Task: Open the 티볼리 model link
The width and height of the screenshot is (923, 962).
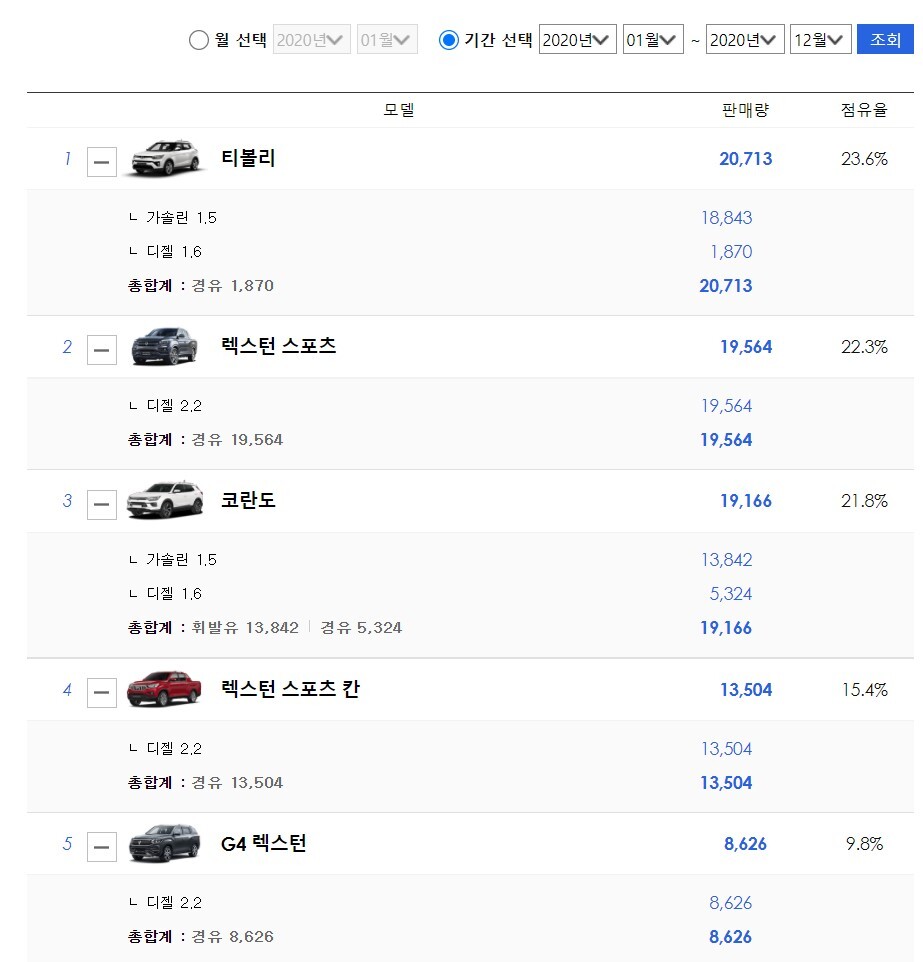Action: (x=248, y=158)
